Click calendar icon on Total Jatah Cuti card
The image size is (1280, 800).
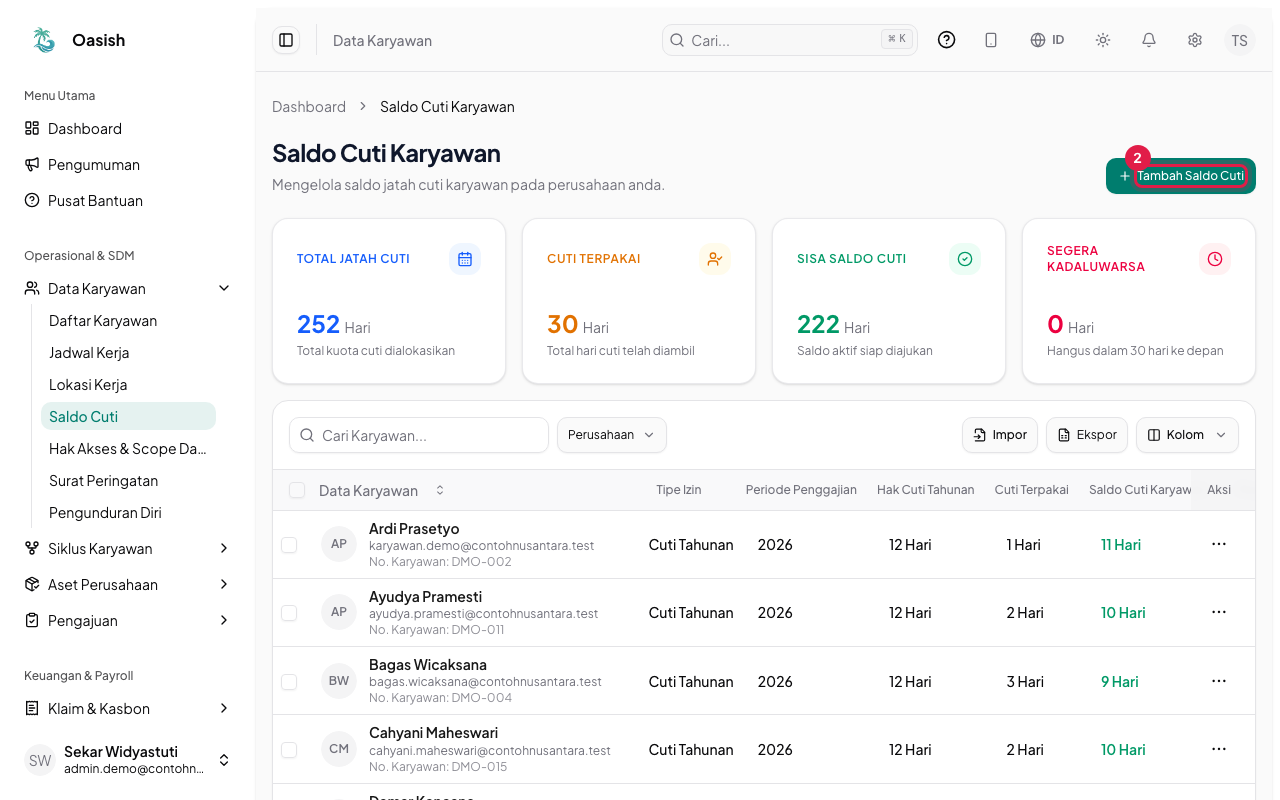[x=465, y=259]
